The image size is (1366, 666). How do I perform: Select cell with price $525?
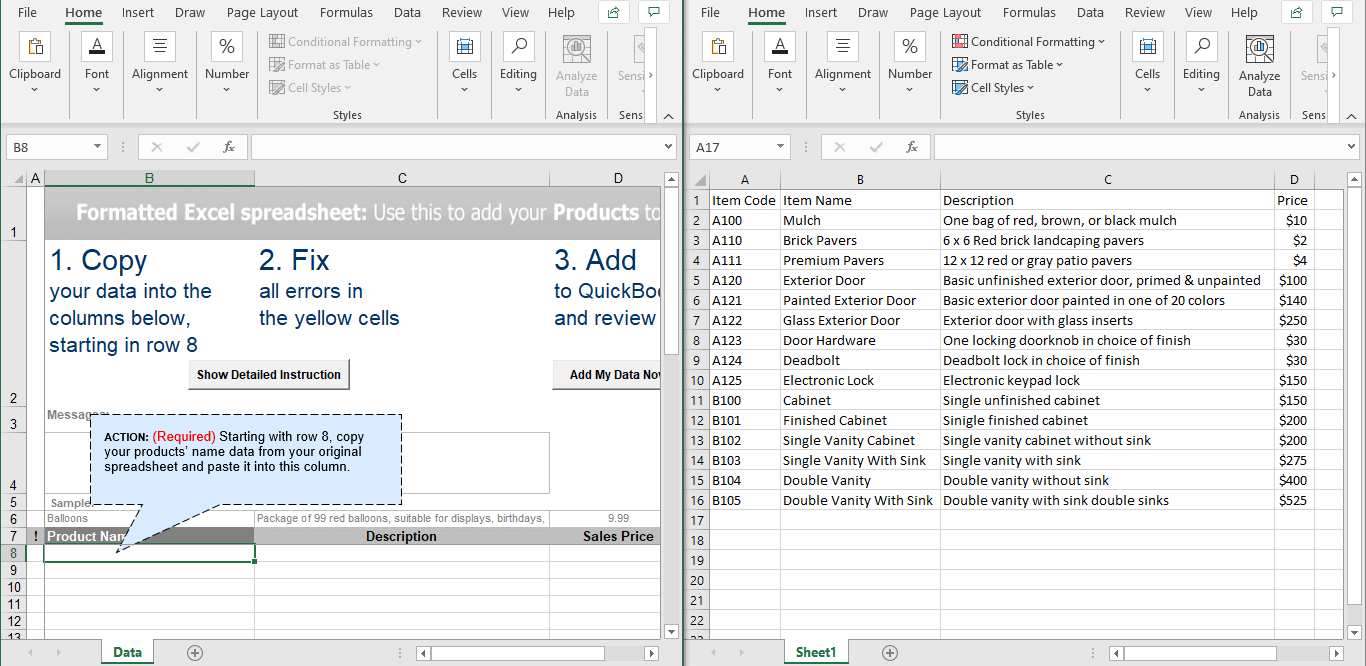pos(1294,500)
